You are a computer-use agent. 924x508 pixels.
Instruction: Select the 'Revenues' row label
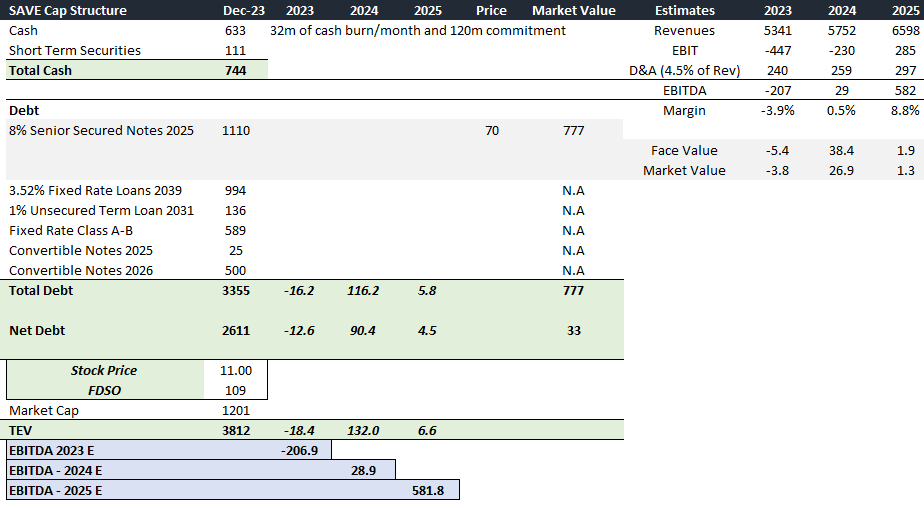click(684, 31)
